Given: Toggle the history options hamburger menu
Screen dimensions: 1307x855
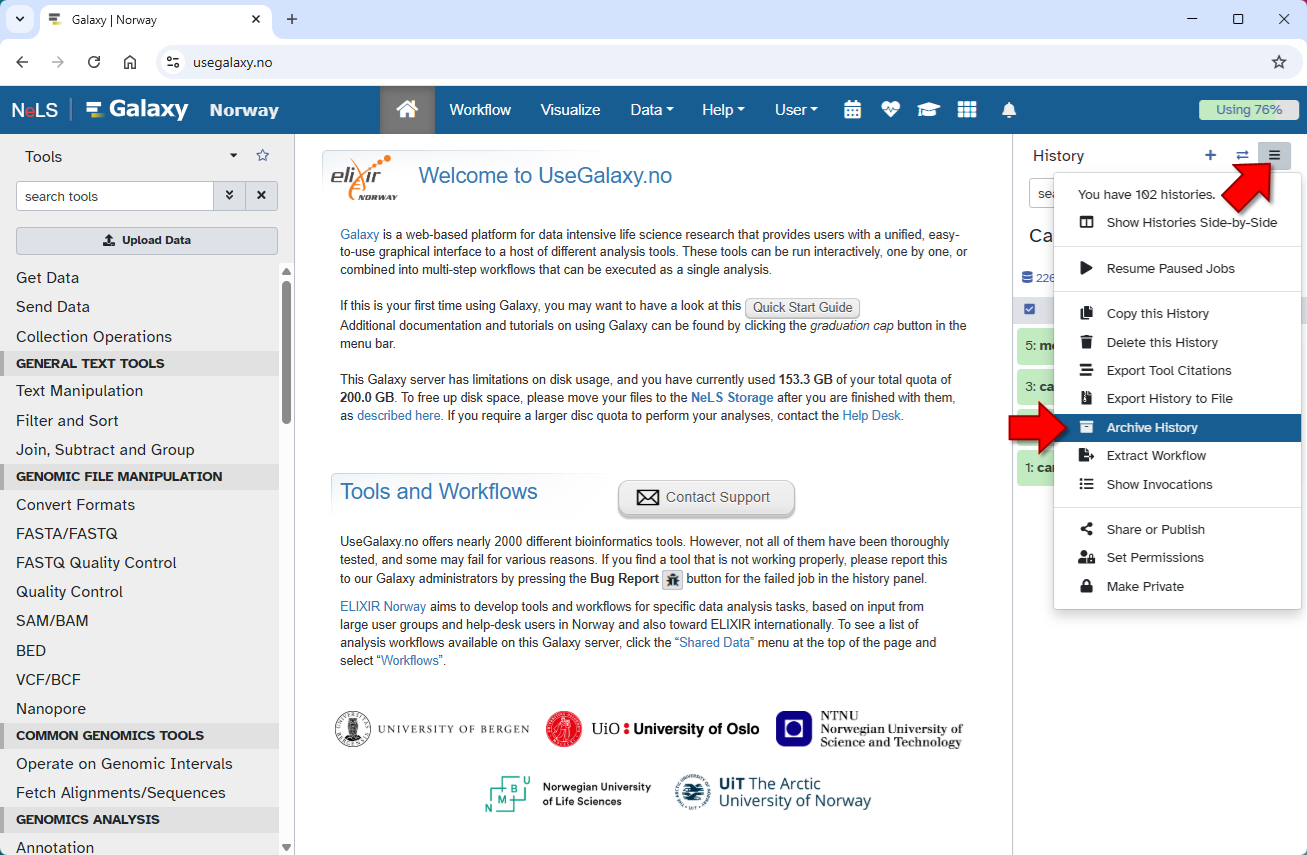Looking at the screenshot, I should click(1274, 155).
